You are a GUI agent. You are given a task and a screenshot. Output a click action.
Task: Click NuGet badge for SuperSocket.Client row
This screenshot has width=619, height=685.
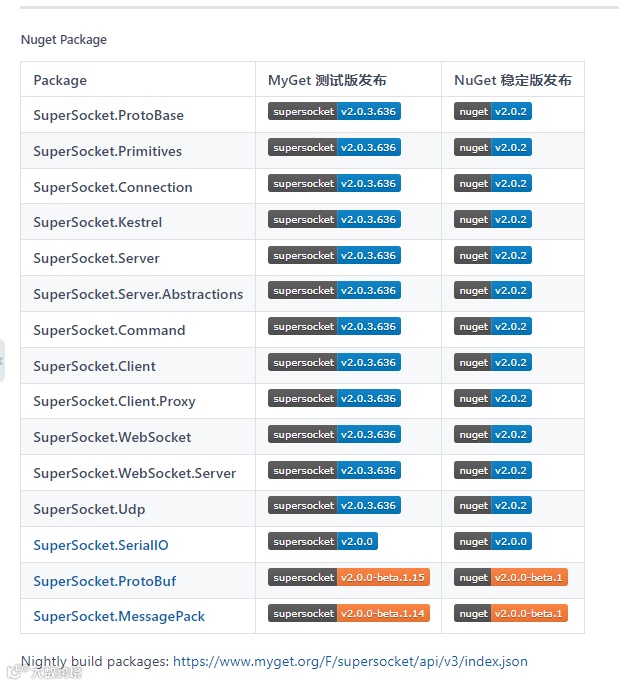pos(492,363)
